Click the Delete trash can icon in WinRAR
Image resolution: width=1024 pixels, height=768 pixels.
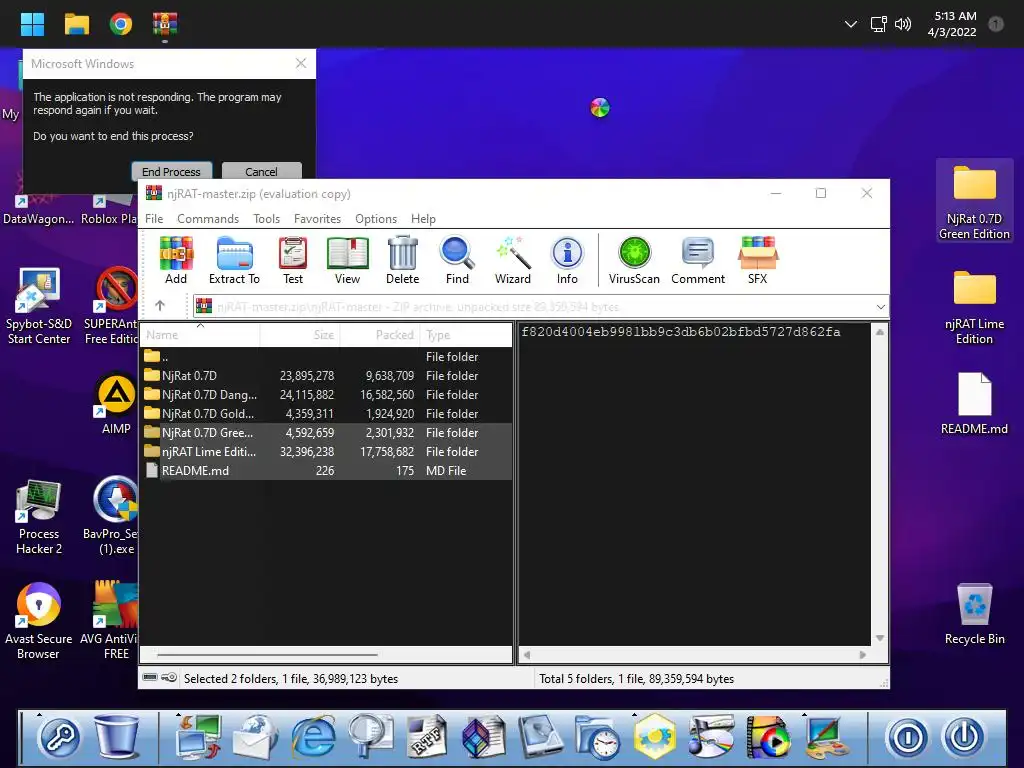pos(402,260)
